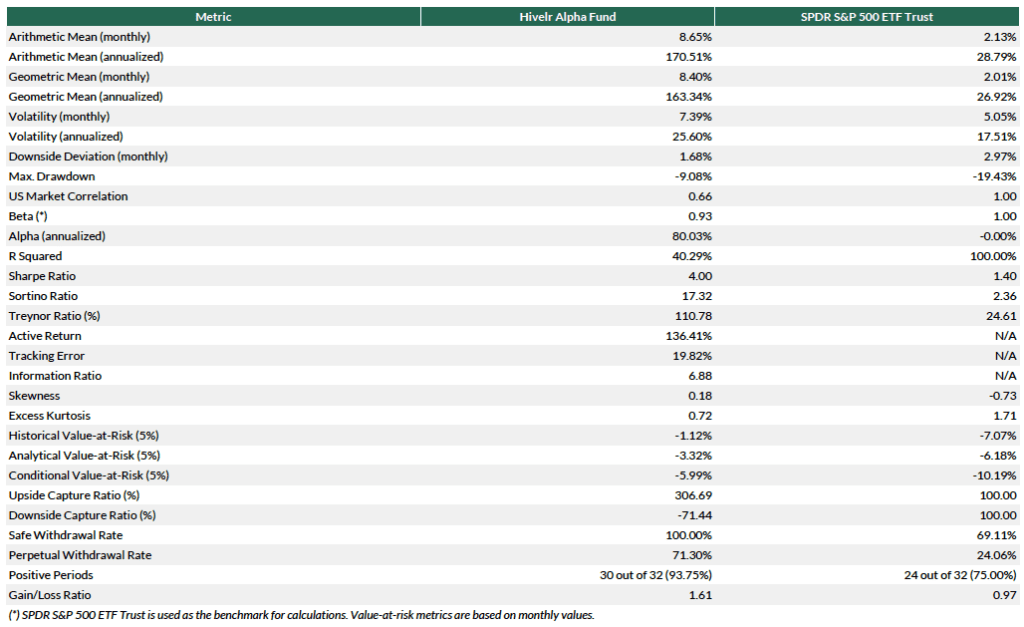Select the Downside Deviation (monthly) label

[88, 157]
